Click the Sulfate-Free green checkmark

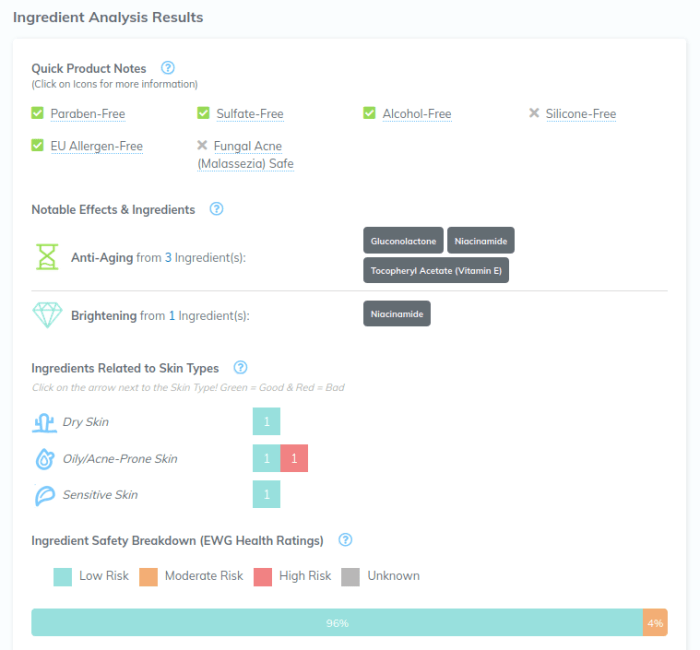204,113
